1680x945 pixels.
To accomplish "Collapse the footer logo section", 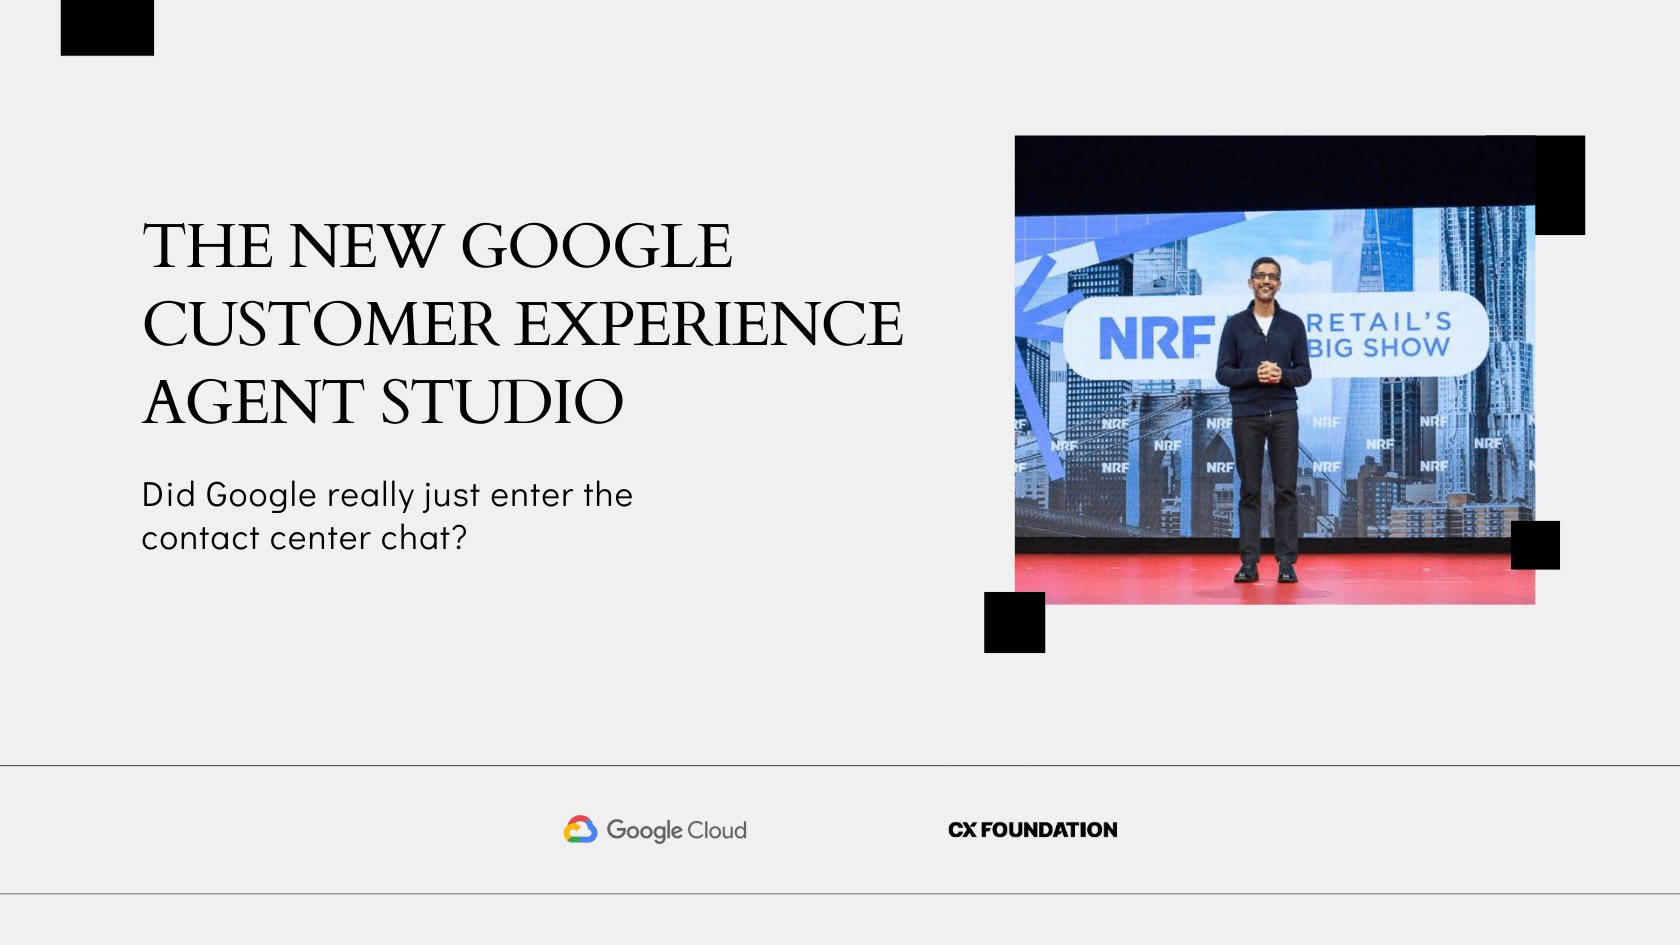I will click(x=840, y=830).
